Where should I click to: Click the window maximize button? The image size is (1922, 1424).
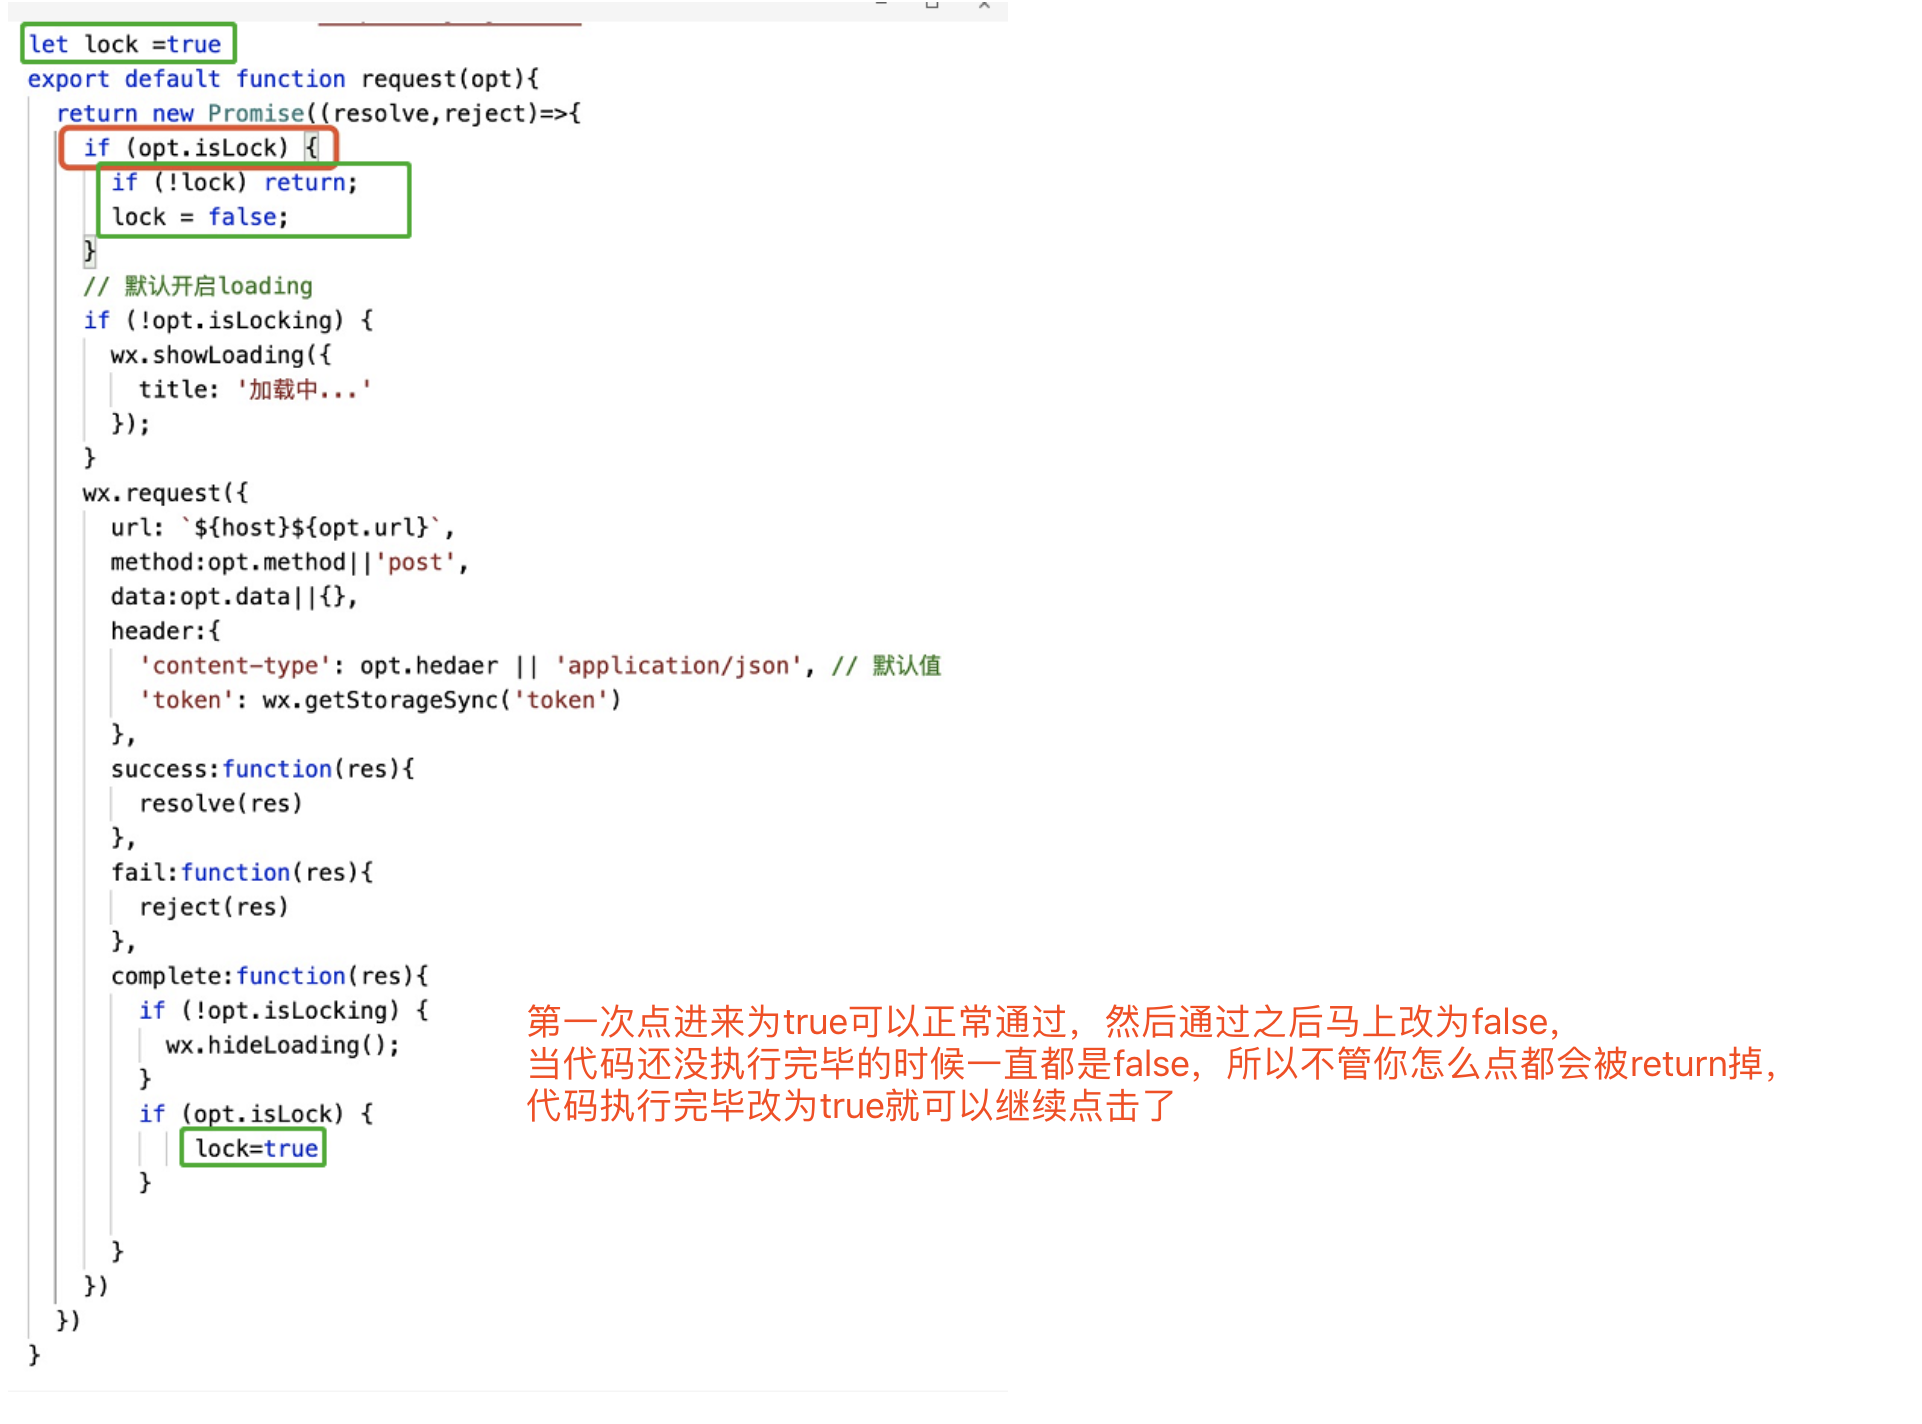pyautogui.click(x=932, y=5)
